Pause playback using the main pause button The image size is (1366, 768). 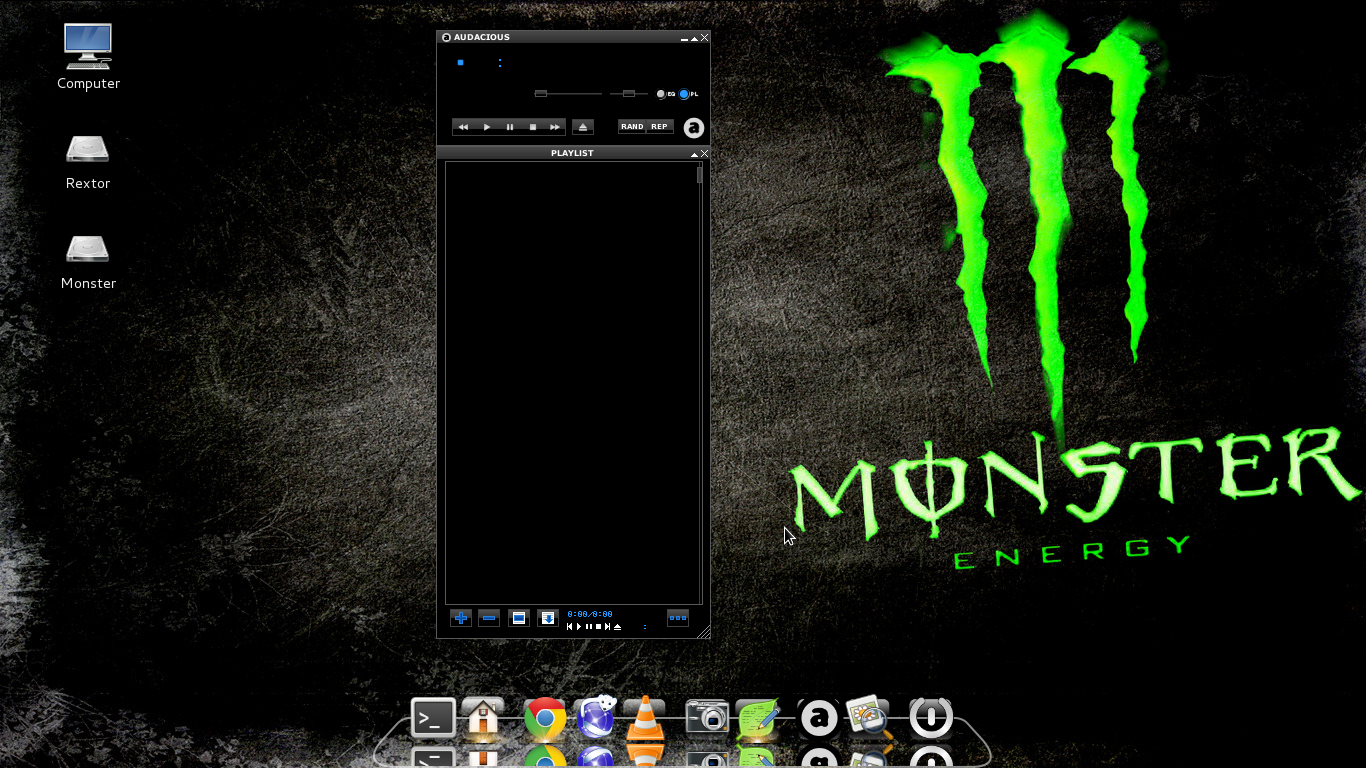pos(510,127)
